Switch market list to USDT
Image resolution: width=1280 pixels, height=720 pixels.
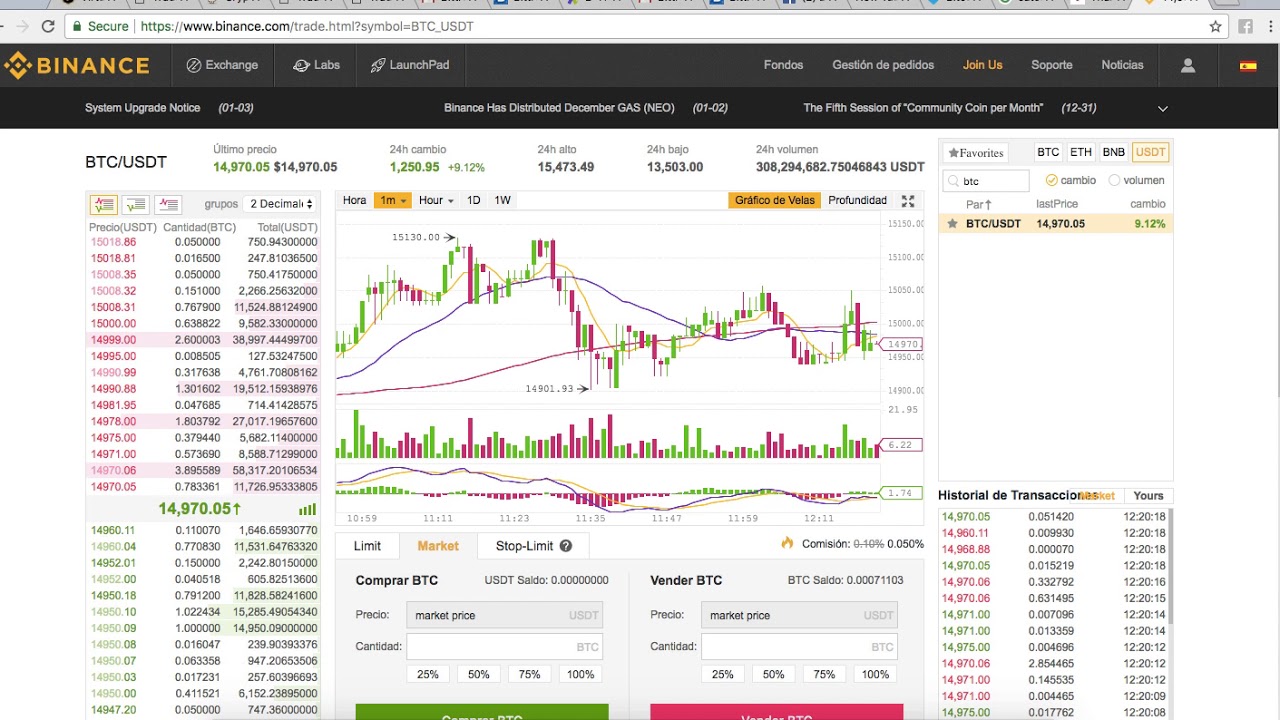click(1150, 152)
